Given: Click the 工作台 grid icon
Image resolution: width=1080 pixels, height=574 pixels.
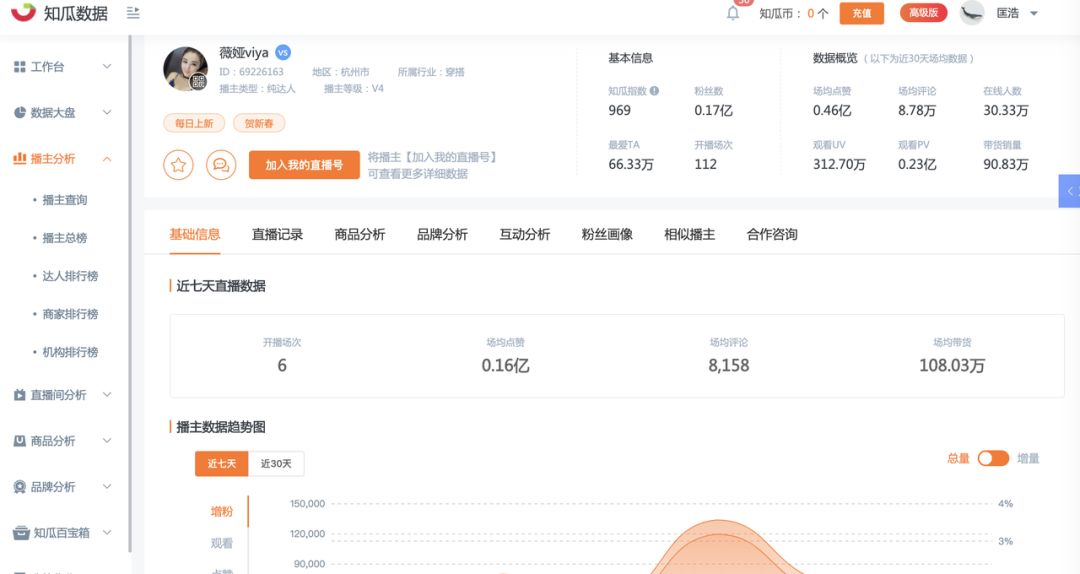Looking at the screenshot, I should pos(19,67).
